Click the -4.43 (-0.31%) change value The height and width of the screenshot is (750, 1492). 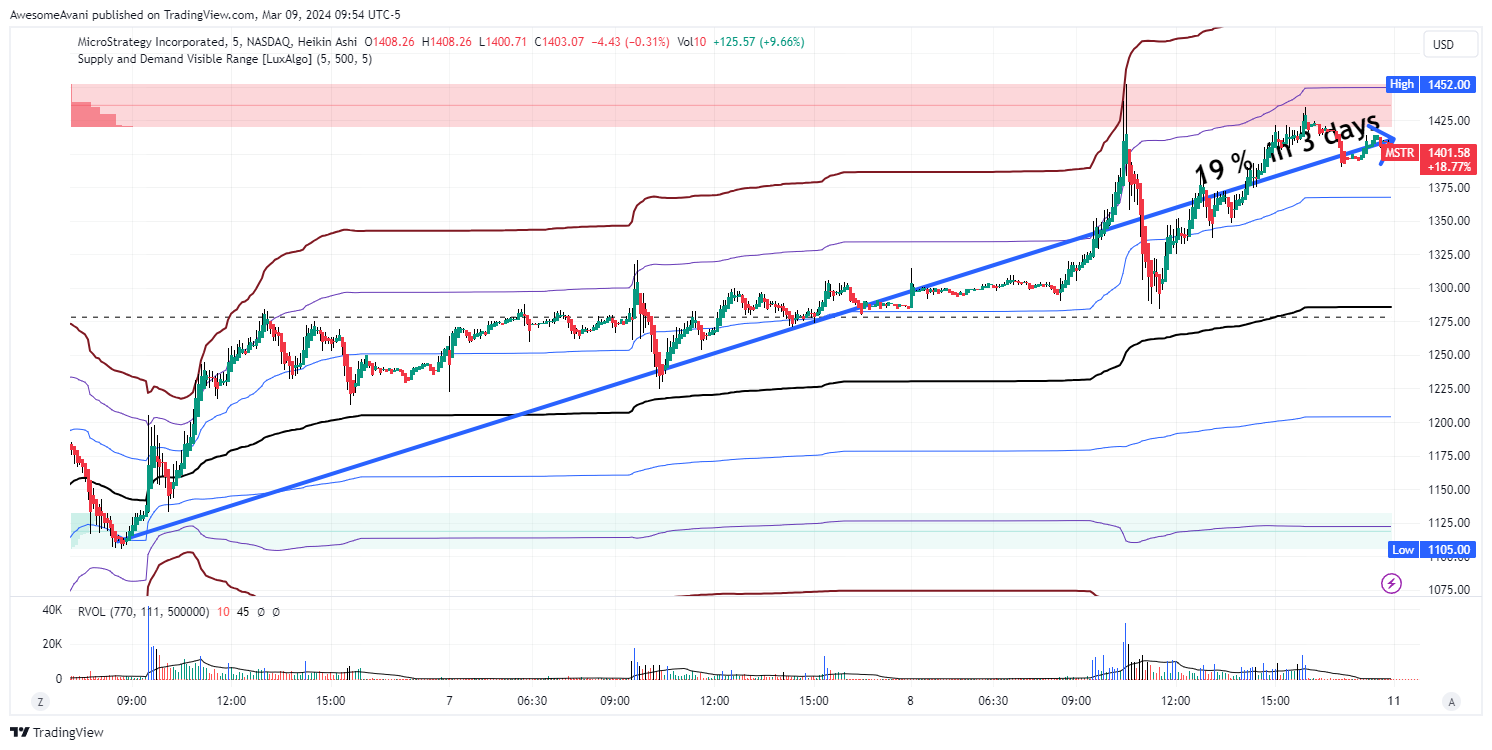click(x=631, y=42)
